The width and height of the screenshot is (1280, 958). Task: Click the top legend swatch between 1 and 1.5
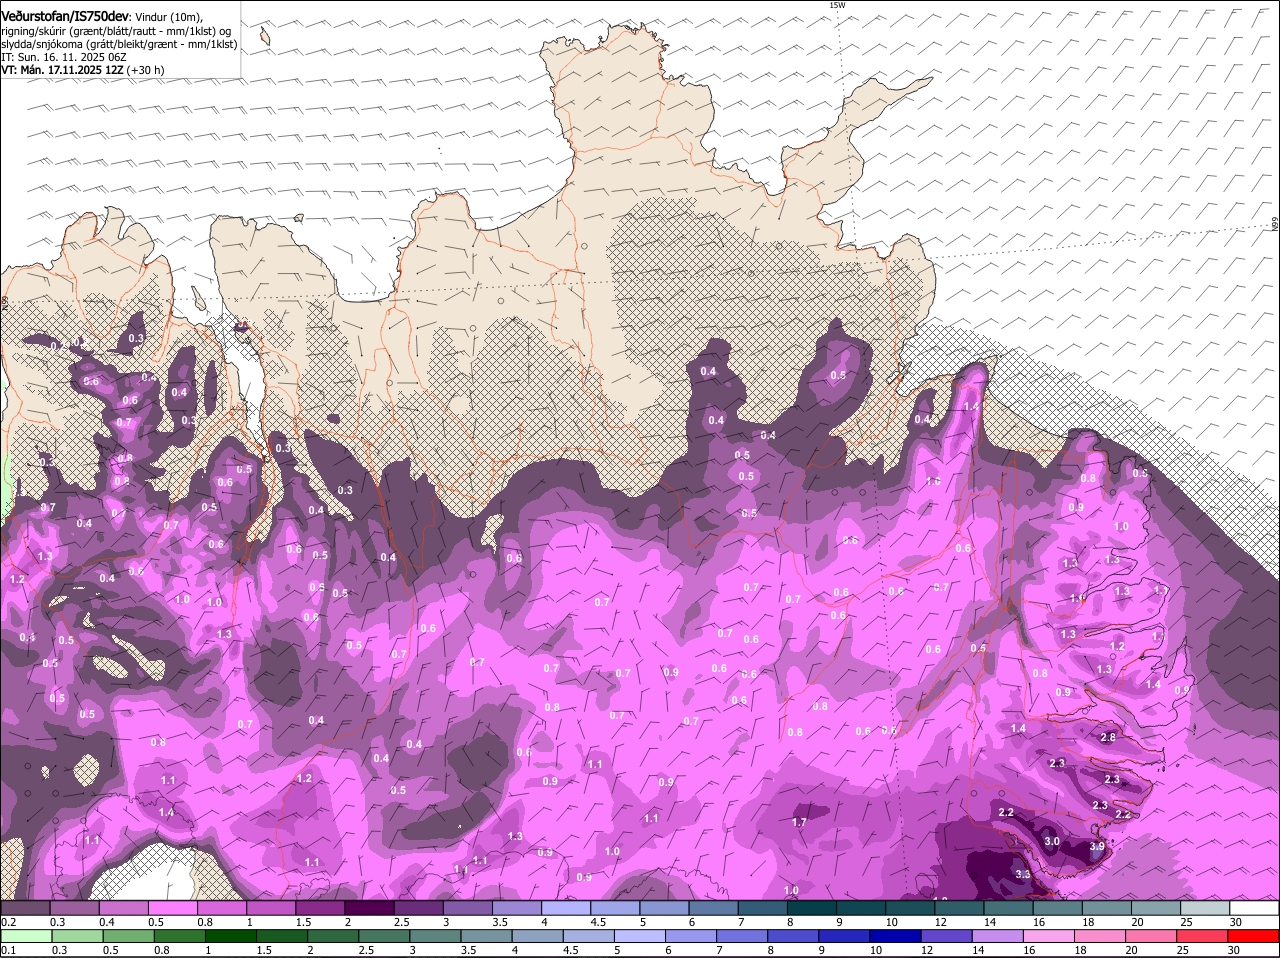click(270, 908)
